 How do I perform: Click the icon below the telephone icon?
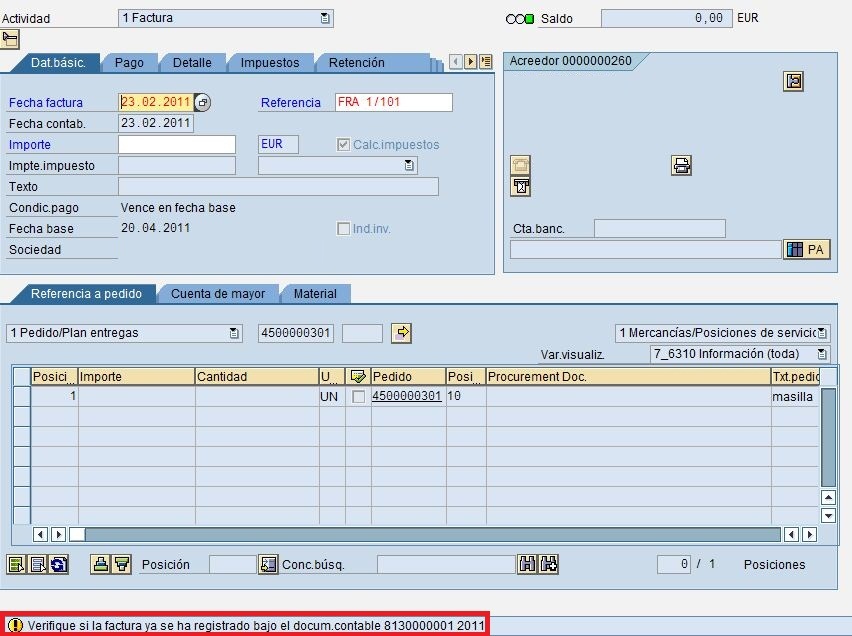(x=521, y=186)
